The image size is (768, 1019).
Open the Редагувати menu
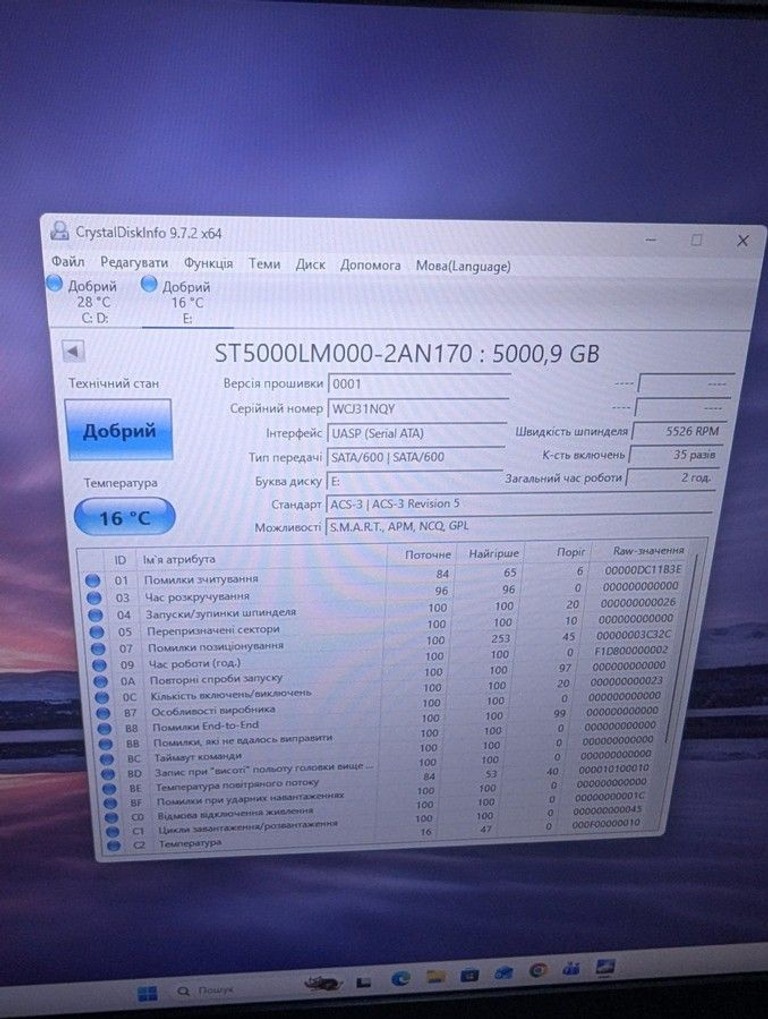click(134, 263)
